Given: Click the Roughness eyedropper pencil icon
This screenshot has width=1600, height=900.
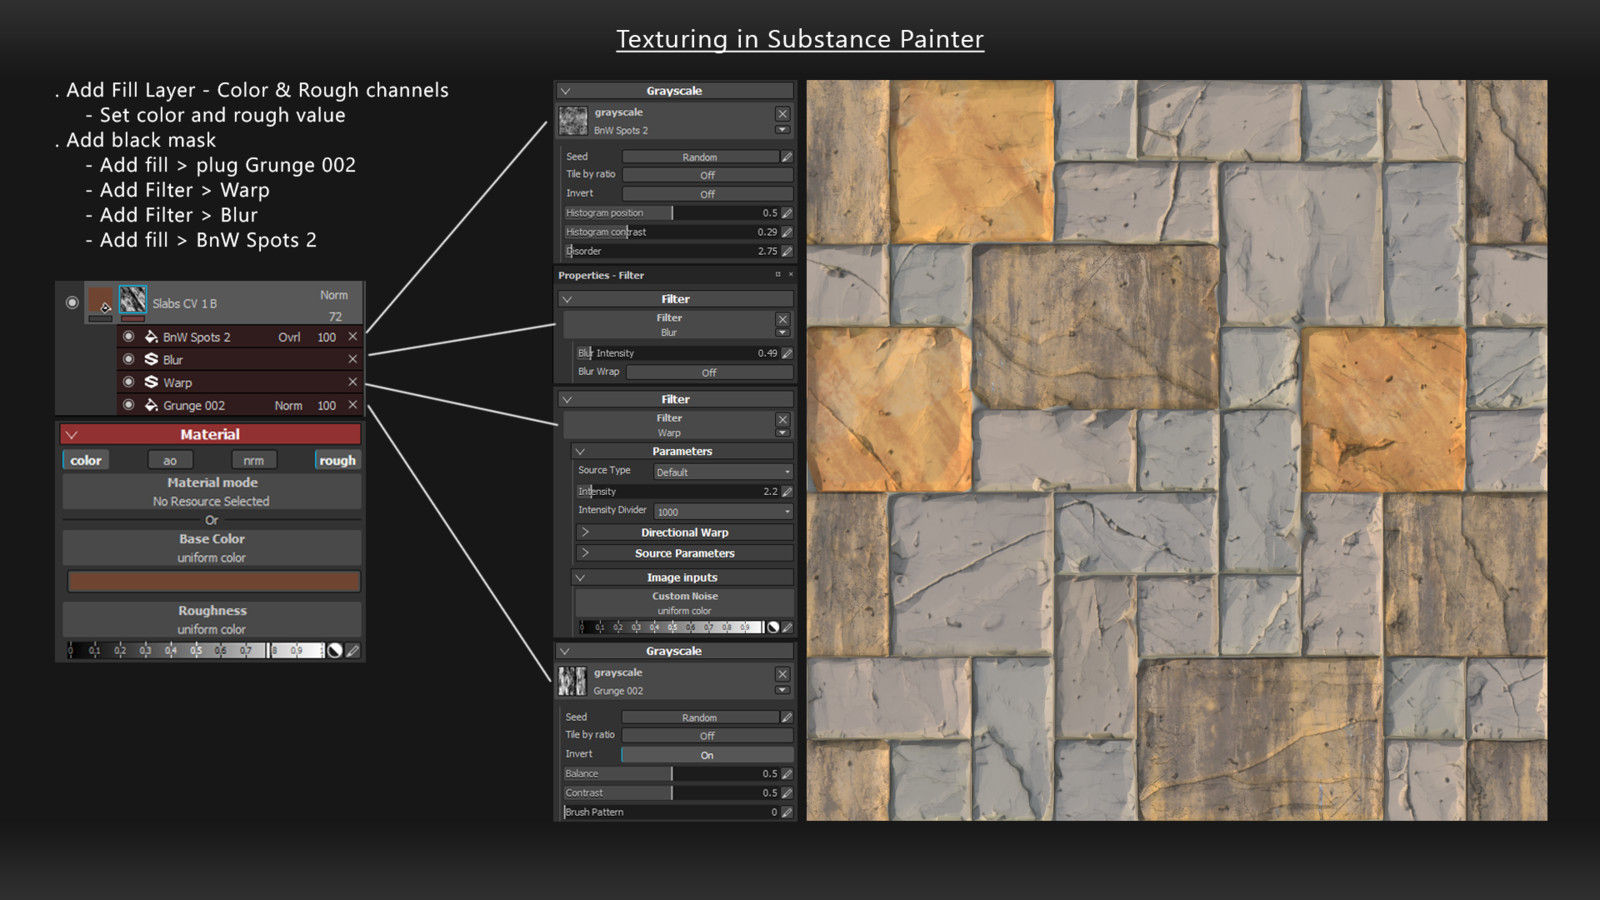Looking at the screenshot, I should pyautogui.click(x=353, y=650).
